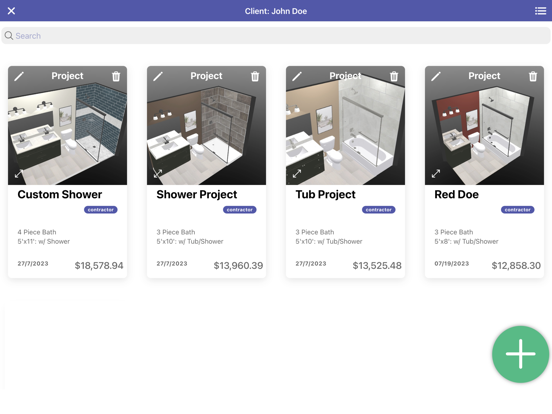Screen dimensions: 552x414
Task: Click the Client: John Doe header title
Action: pos(276,11)
